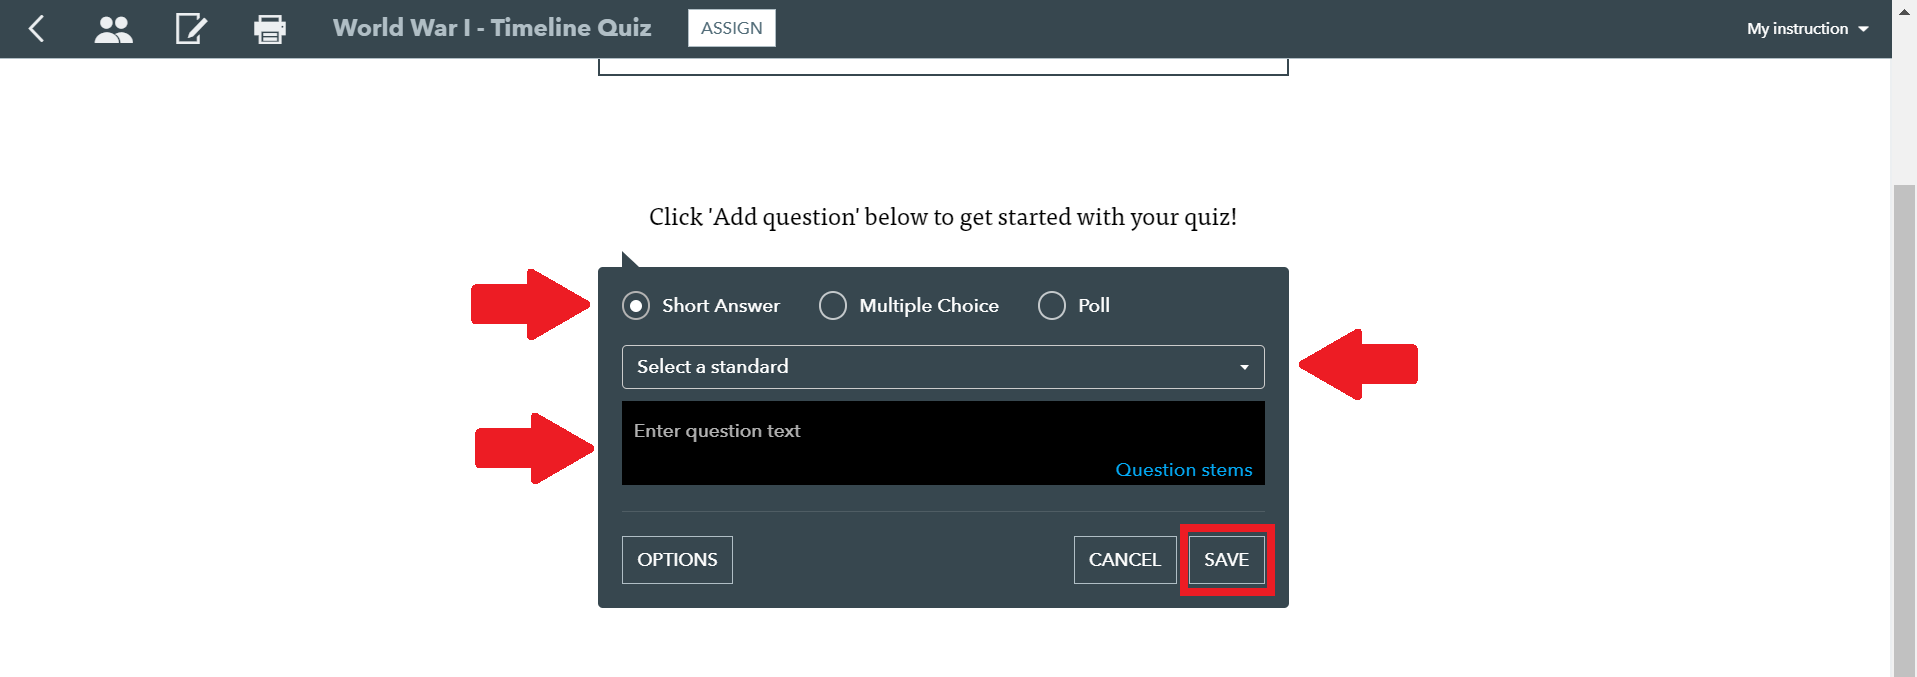
Task: Click the World War I quiz title
Action: (492, 28)
